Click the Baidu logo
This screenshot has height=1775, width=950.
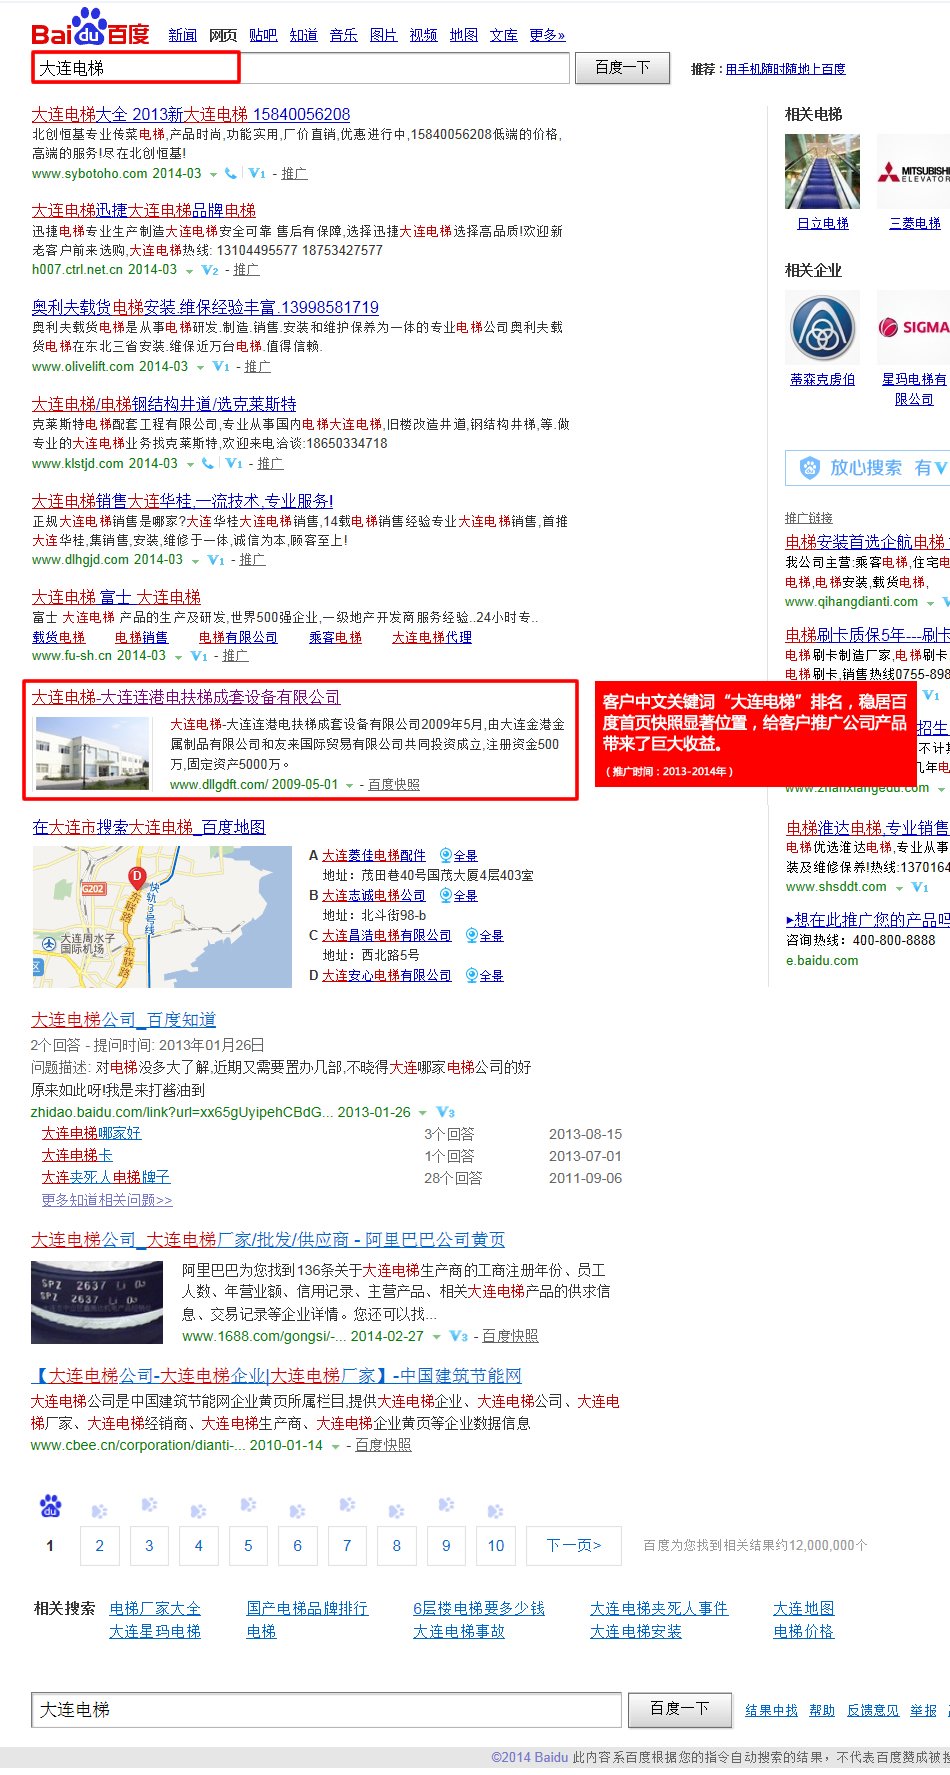[90, 28]
